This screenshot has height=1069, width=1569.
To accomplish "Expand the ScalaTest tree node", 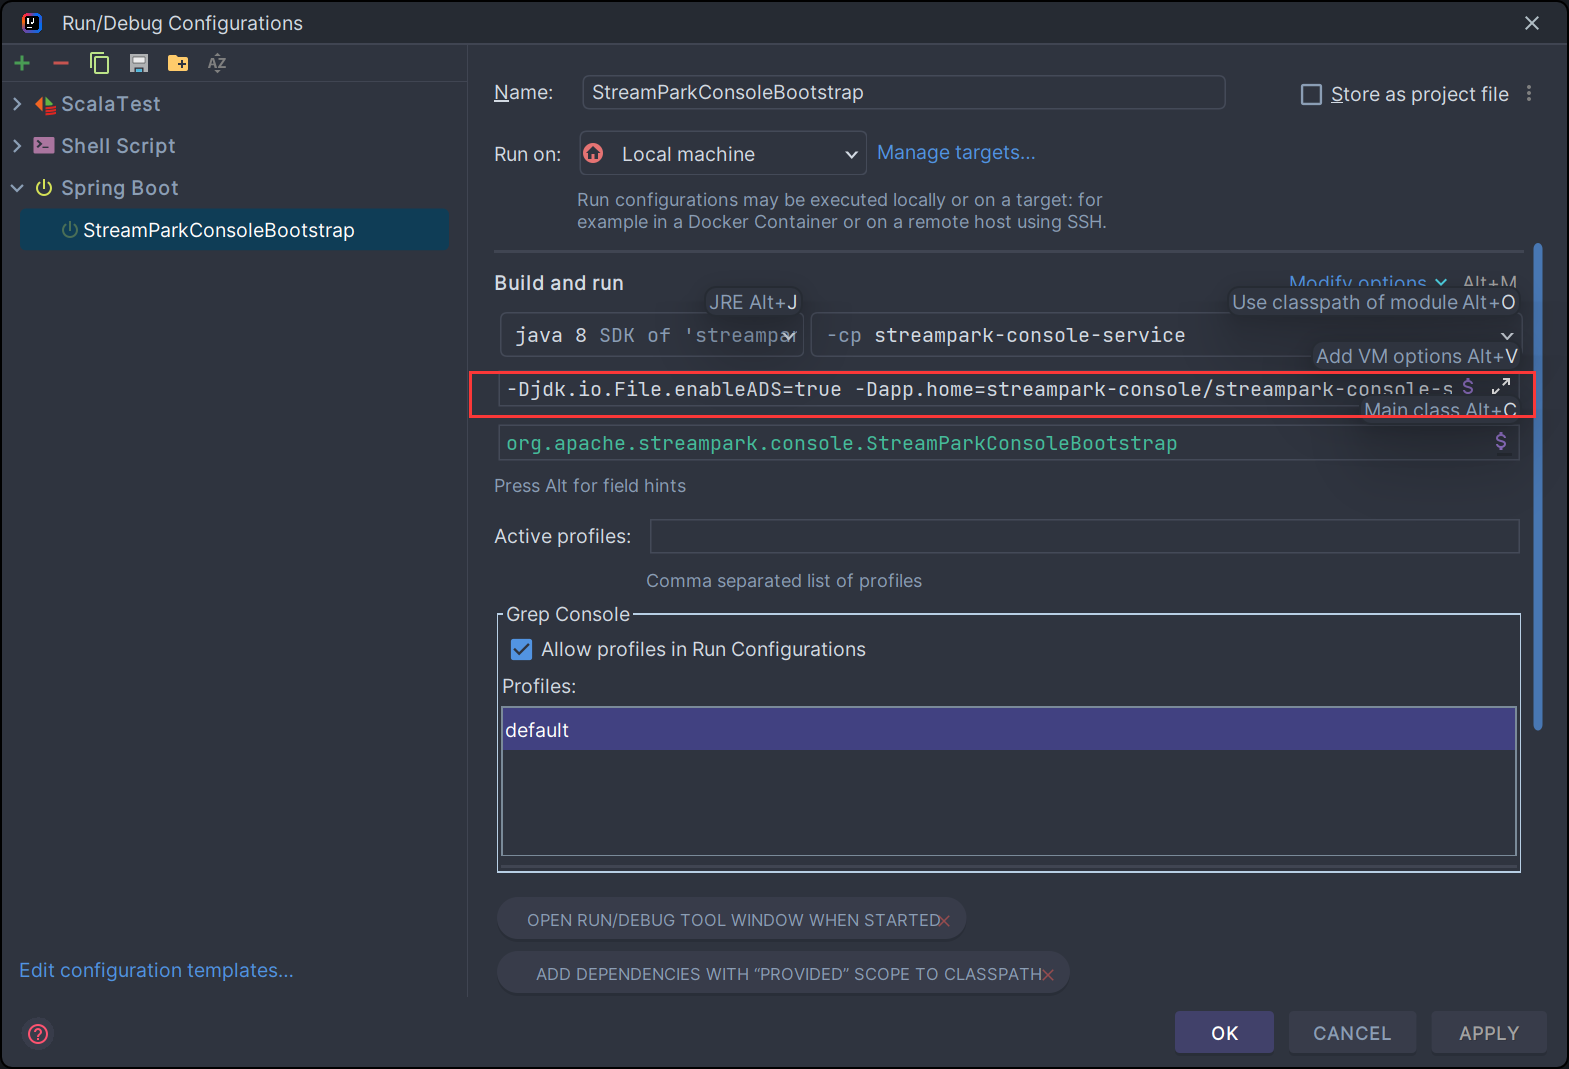I will [x=17, y=104].
